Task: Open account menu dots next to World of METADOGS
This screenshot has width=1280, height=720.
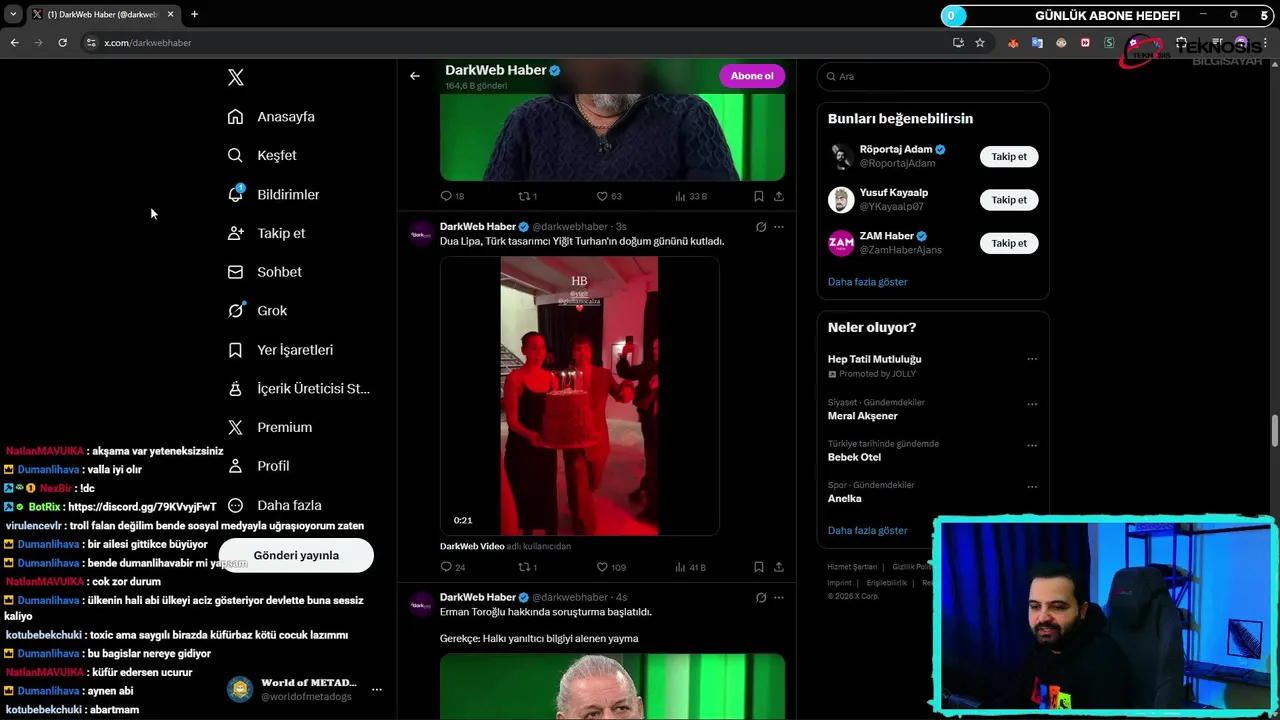Action: pyautogui.click(x=377, y=689)
